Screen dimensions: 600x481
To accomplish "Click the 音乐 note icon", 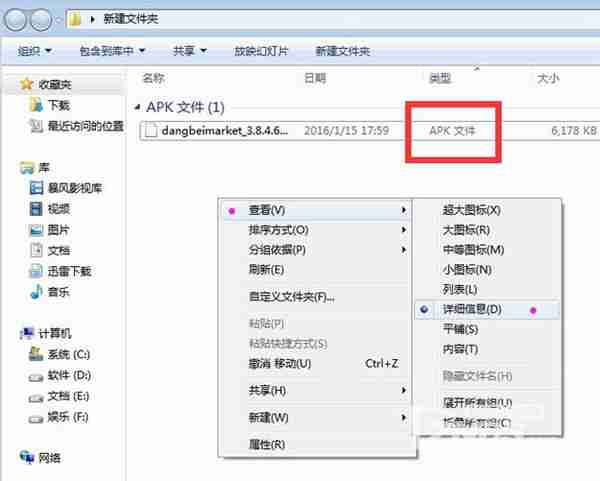I will [x=36, y=292].
